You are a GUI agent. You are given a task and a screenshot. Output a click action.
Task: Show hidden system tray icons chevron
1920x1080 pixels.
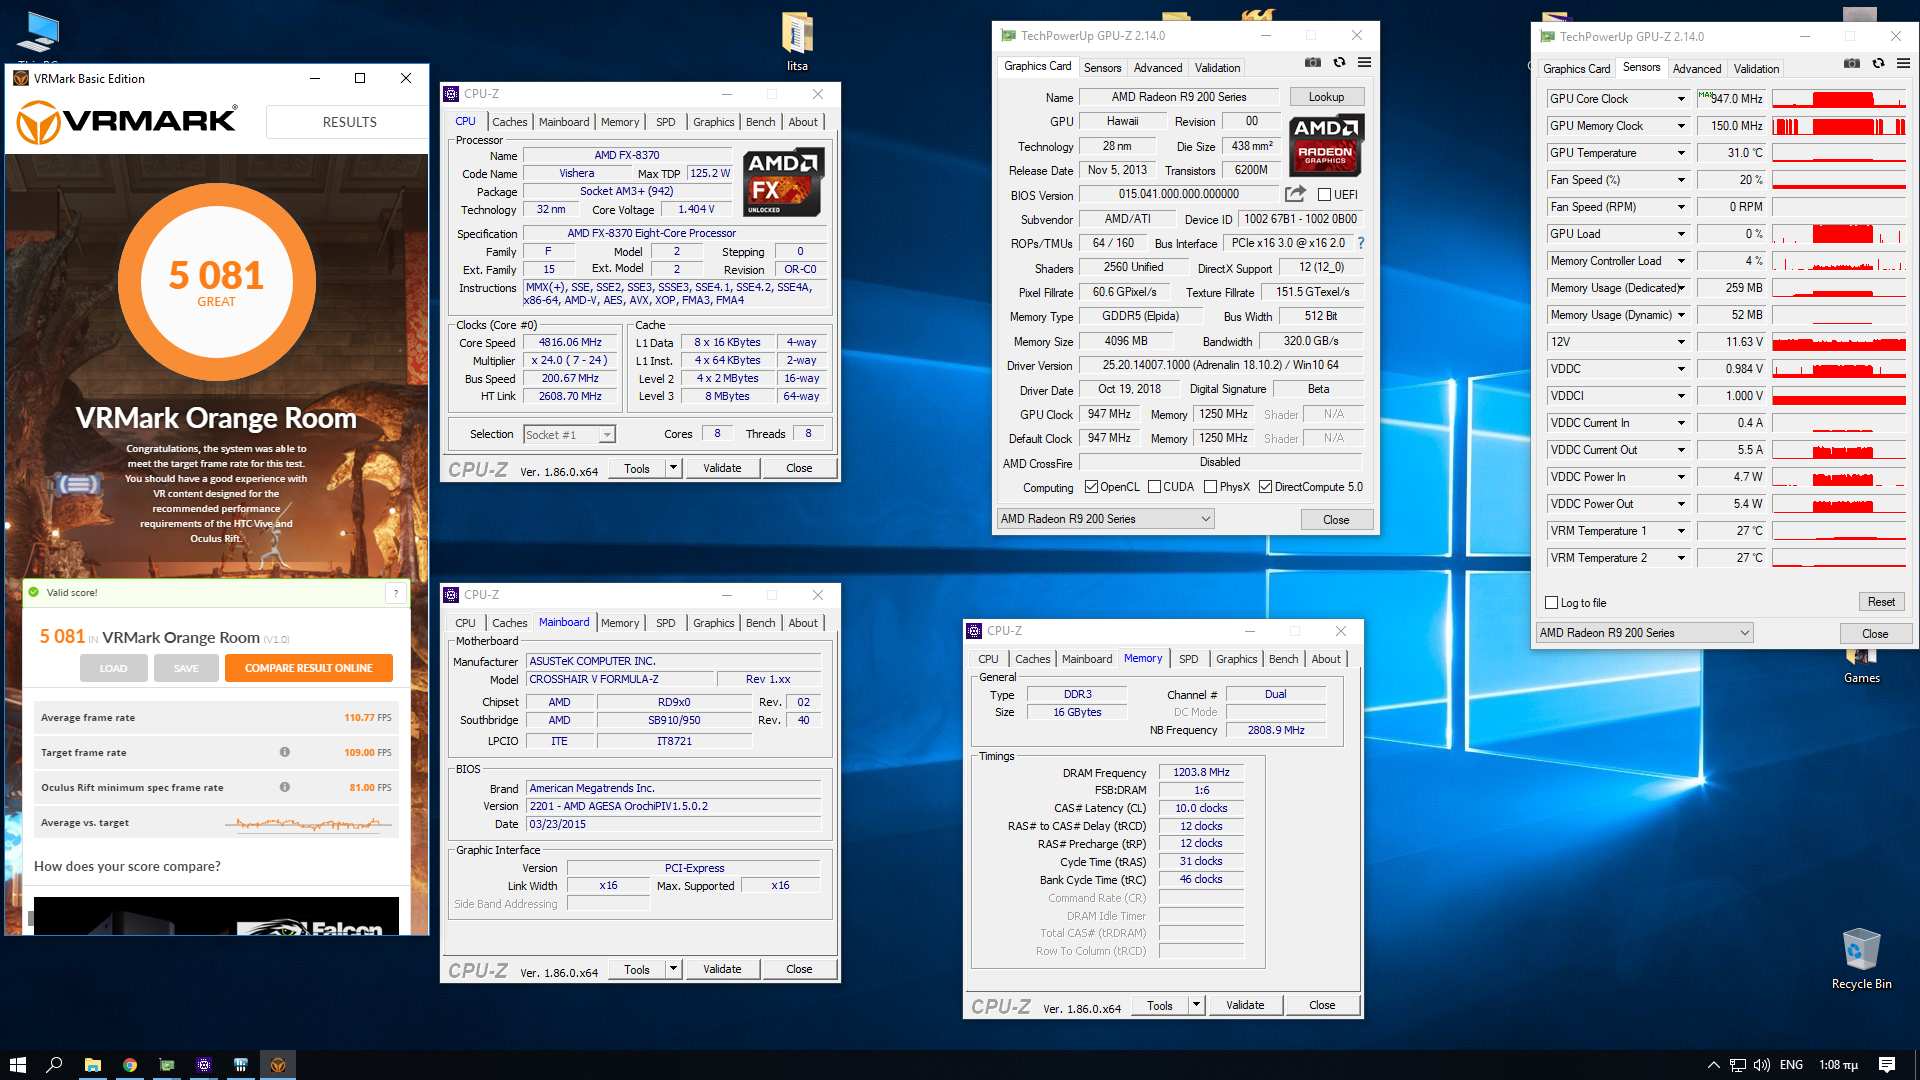1713,1065
